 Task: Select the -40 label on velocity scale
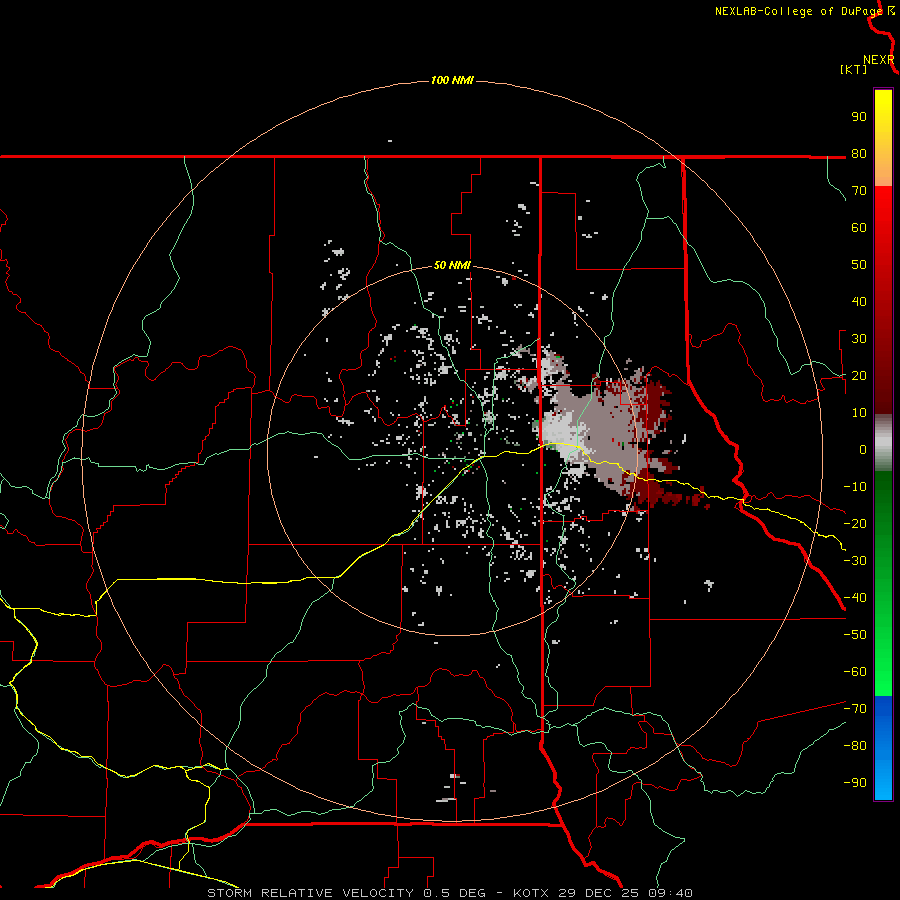pyautogui.click(x=855, y=598)
